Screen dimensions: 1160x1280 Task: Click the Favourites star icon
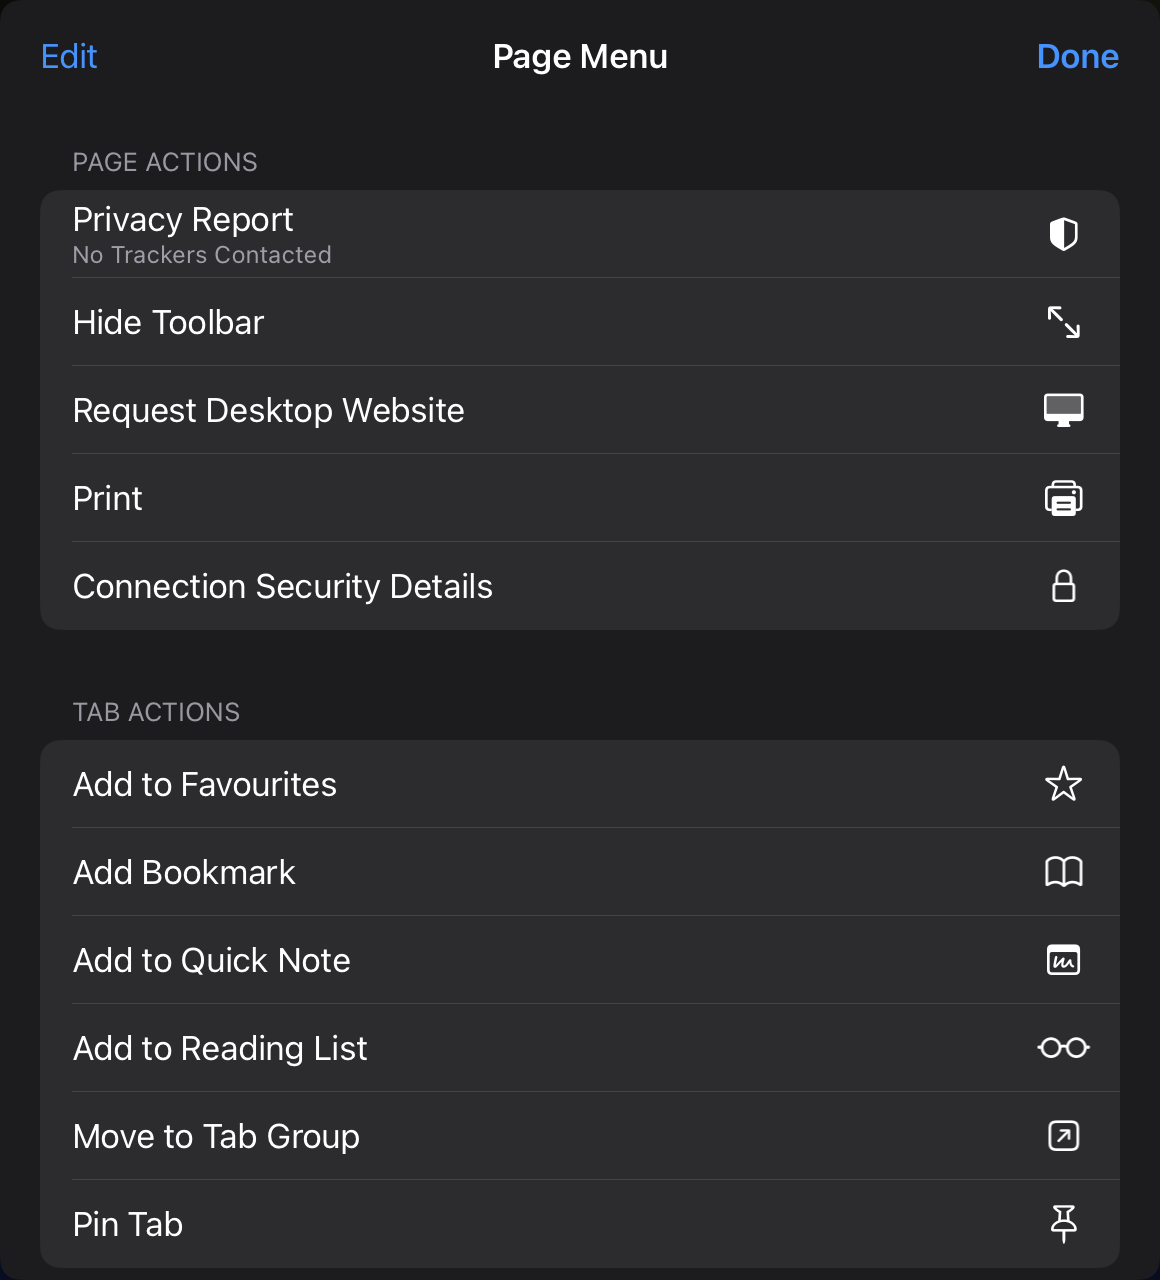tap(1063, 784)
